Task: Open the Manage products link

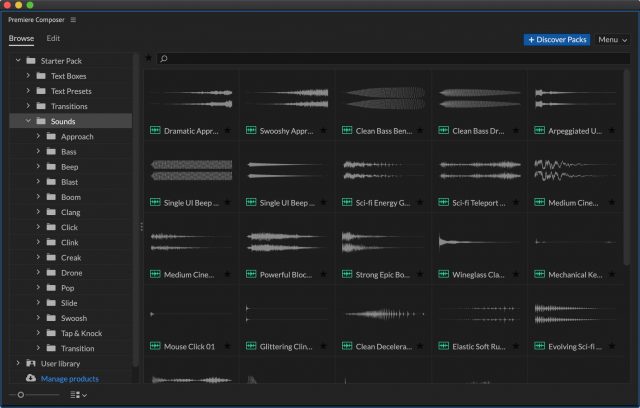Action: 69,379
